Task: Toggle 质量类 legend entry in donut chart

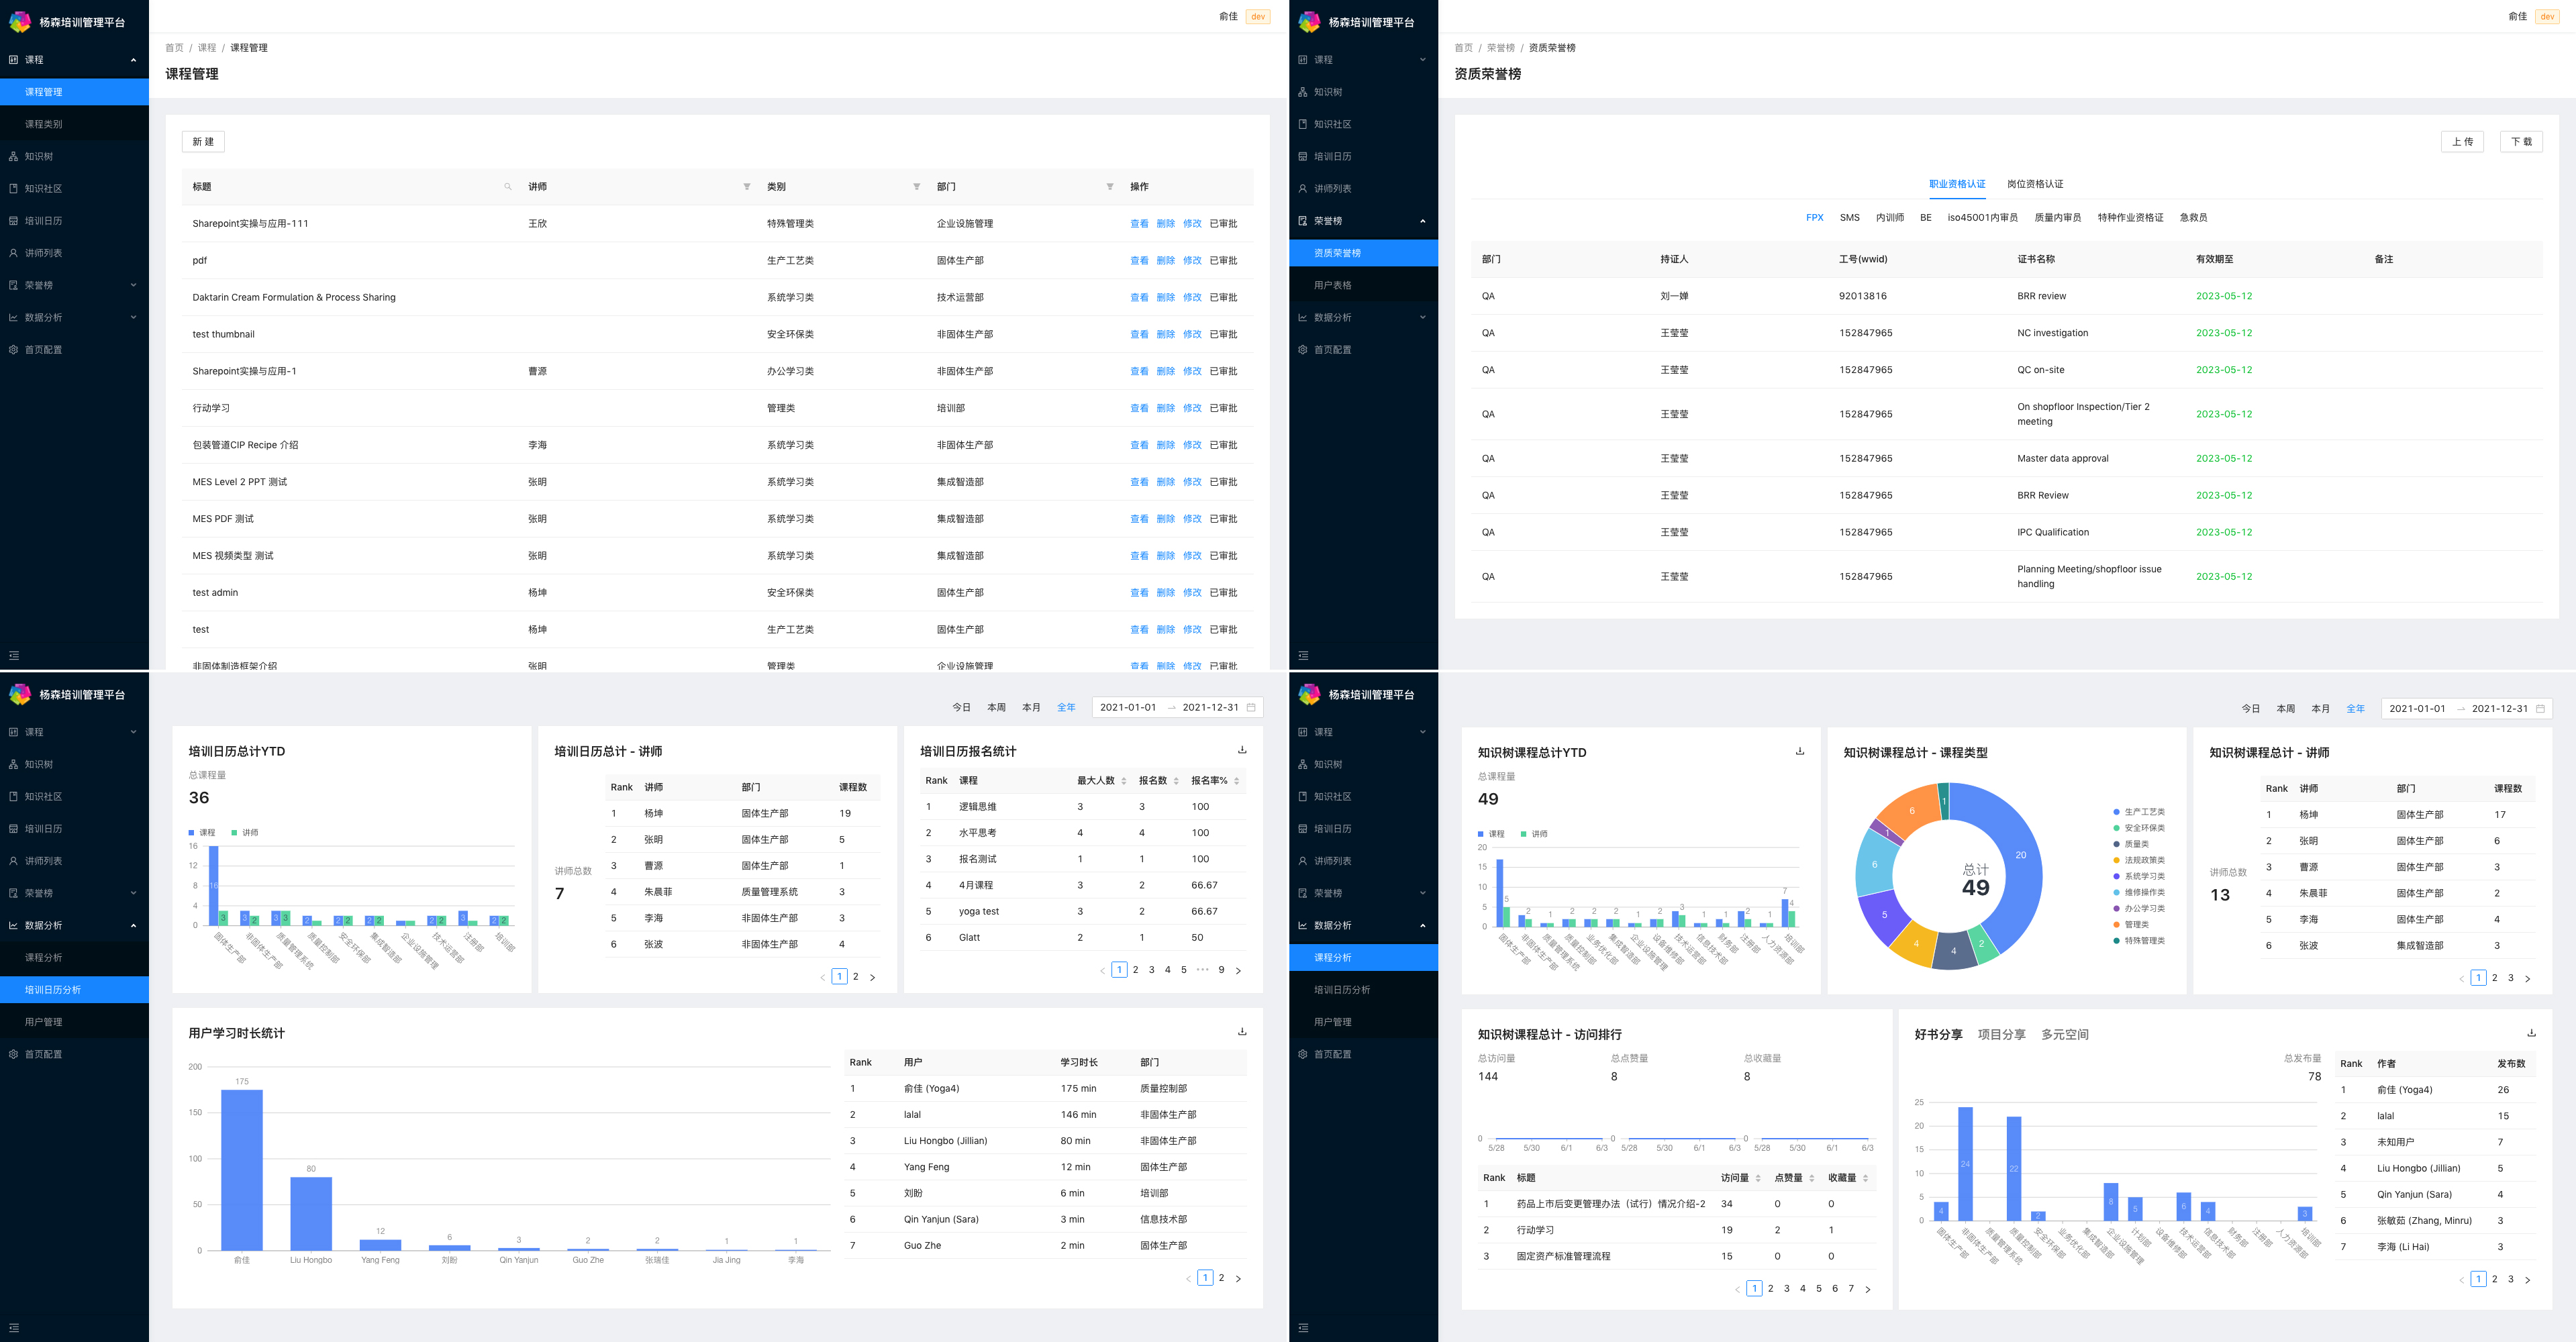Action: (2131, 844)
